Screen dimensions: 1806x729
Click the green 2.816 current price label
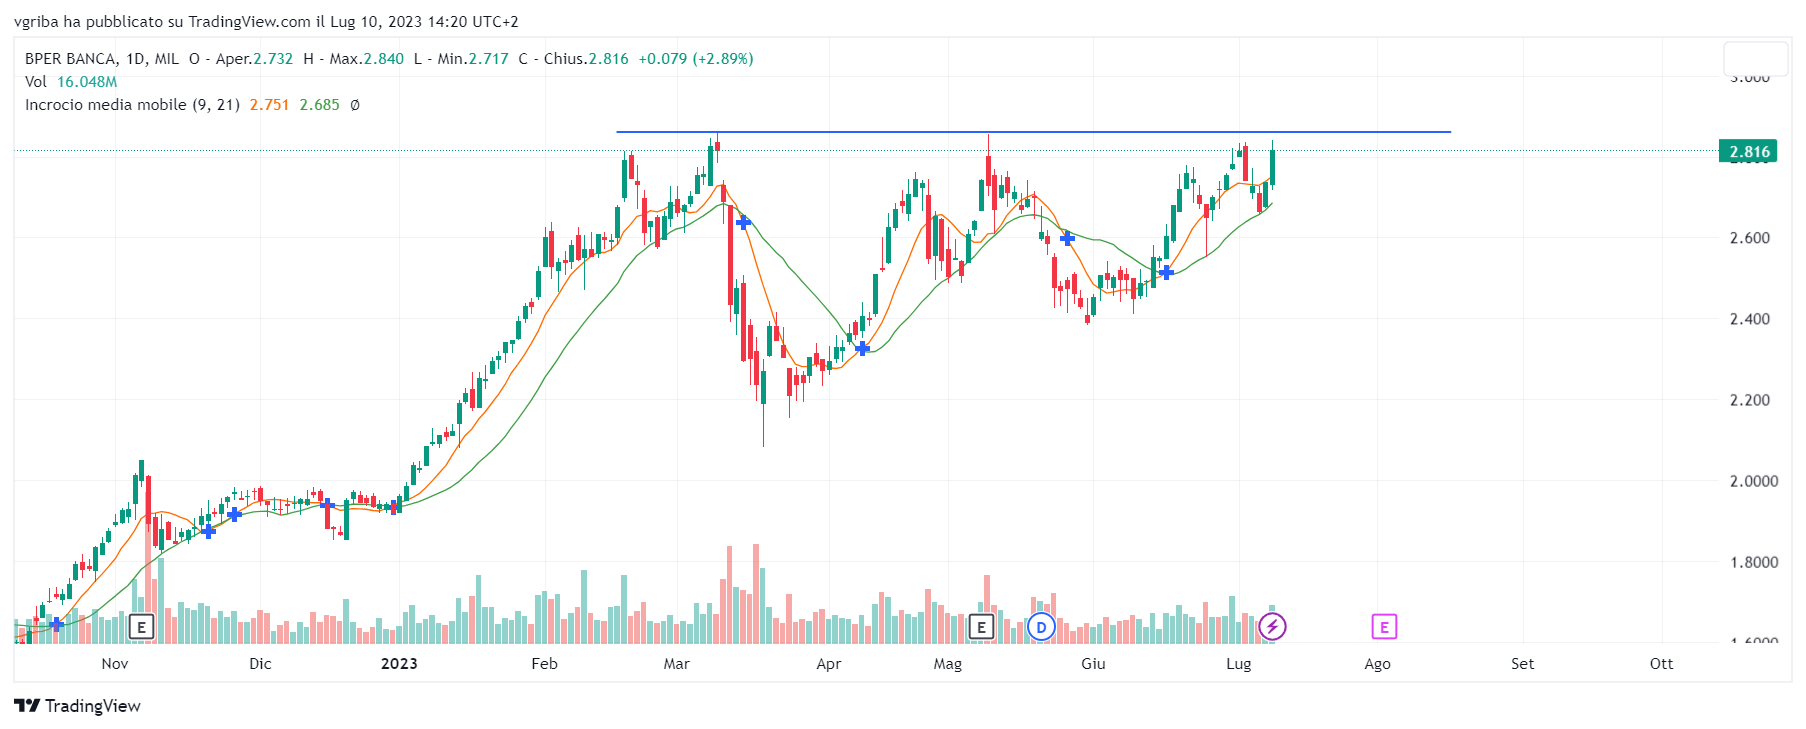pyautogui.click(x=1749, y=151)
